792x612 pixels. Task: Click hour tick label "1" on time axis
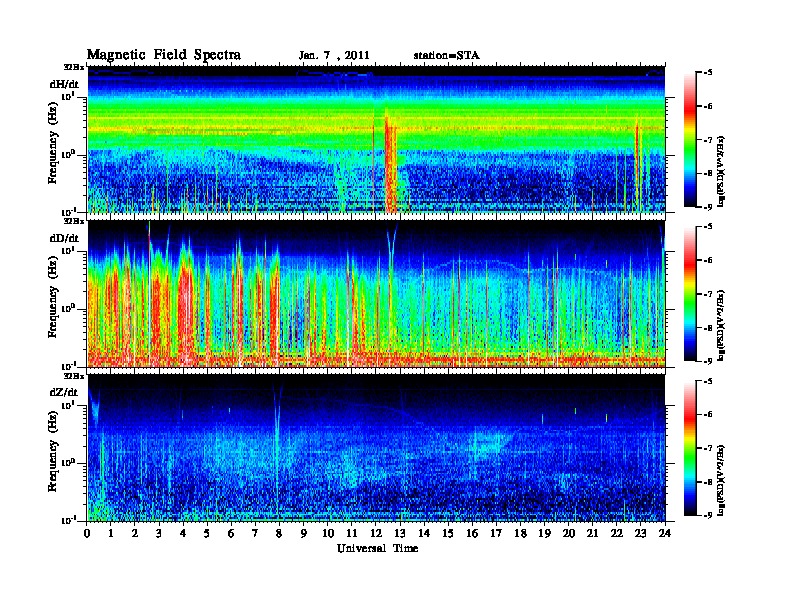(111, 533)
